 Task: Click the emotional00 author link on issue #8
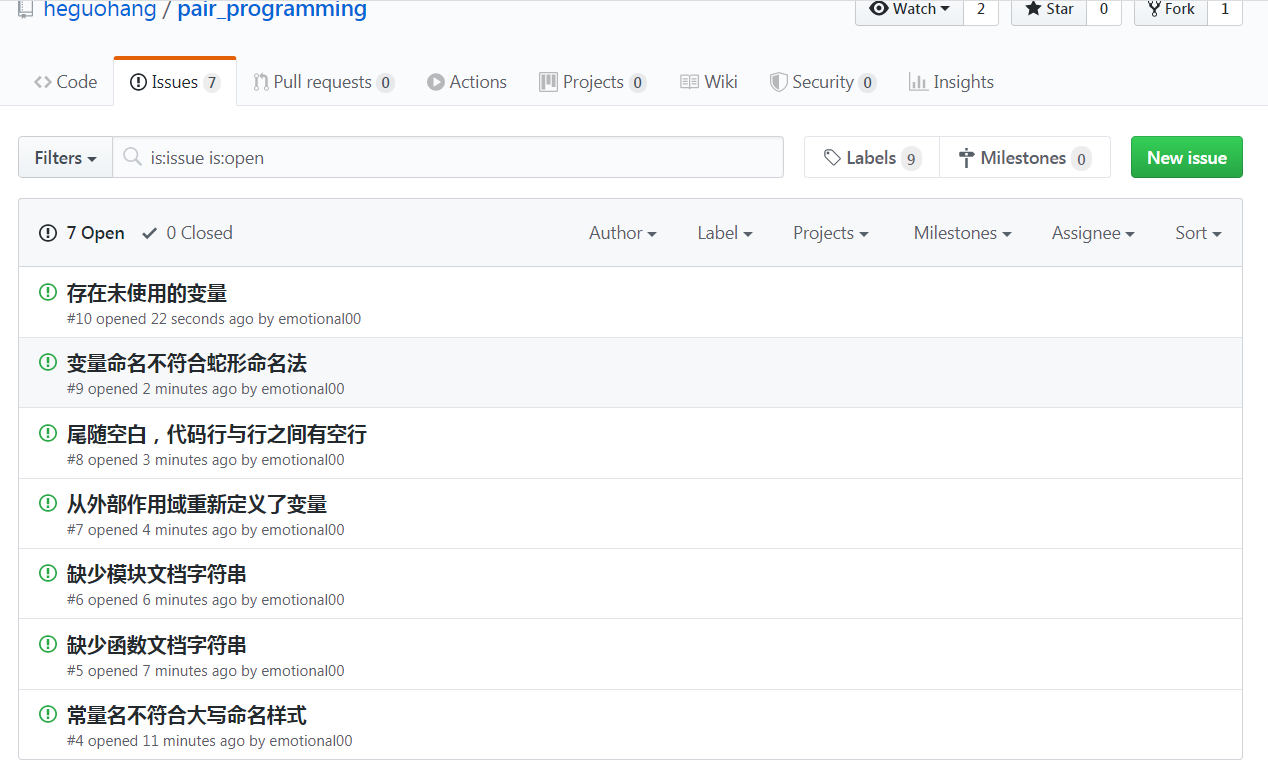pos(303,460)
